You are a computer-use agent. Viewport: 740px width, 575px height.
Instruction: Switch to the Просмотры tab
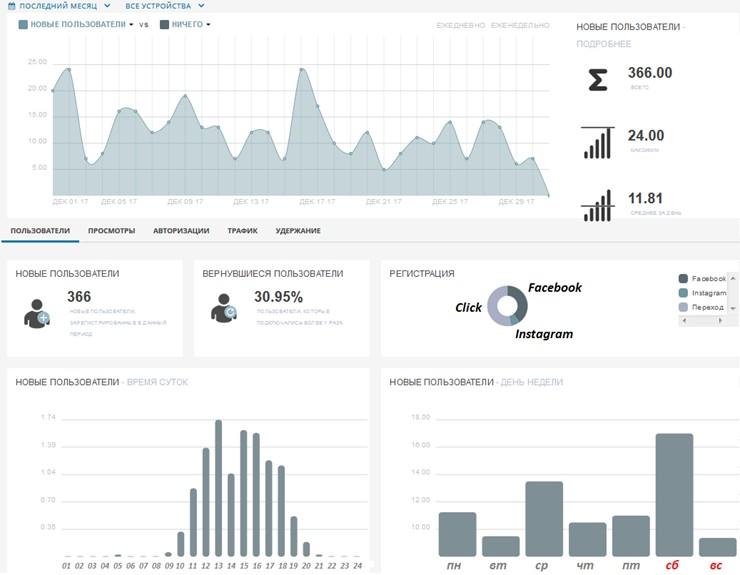(111, 231)
